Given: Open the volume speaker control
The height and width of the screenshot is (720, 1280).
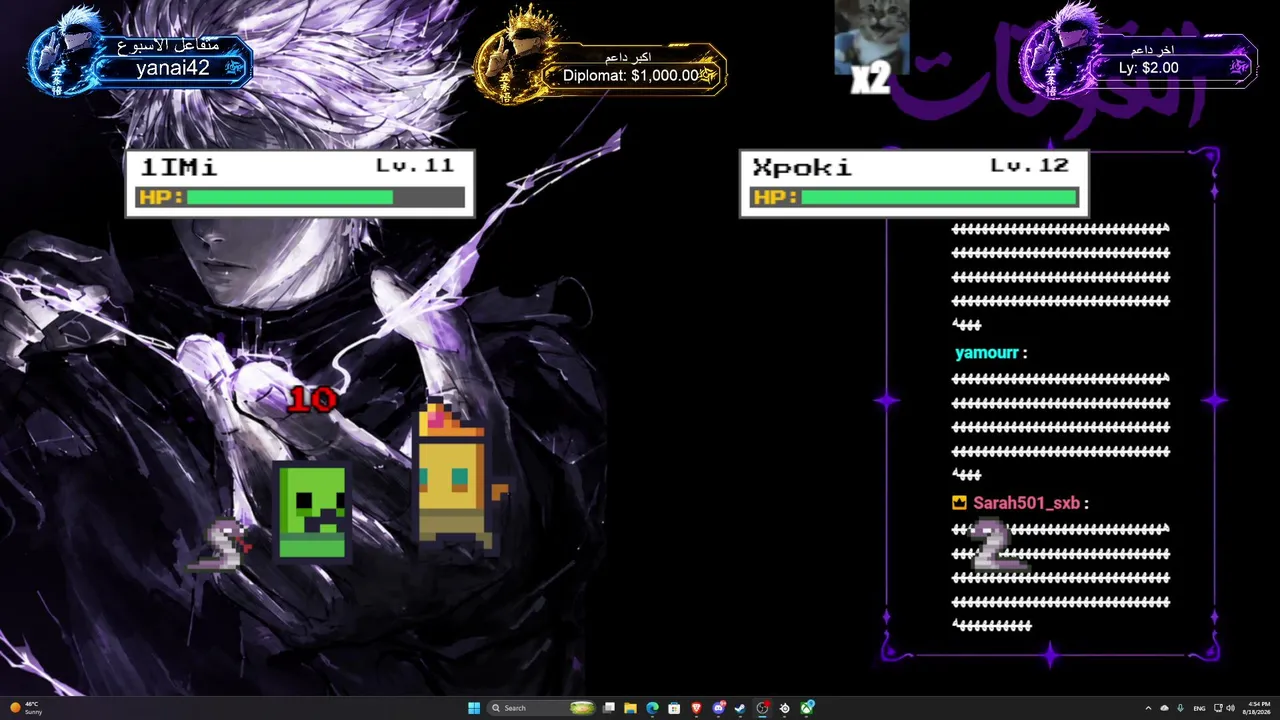Looking at the screenshot, I should (x=1230, y=708).
